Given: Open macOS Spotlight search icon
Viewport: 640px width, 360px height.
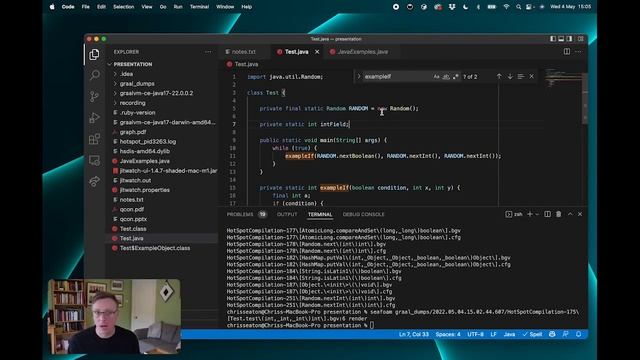Looking at the screenshot, I should coord(518,7).
